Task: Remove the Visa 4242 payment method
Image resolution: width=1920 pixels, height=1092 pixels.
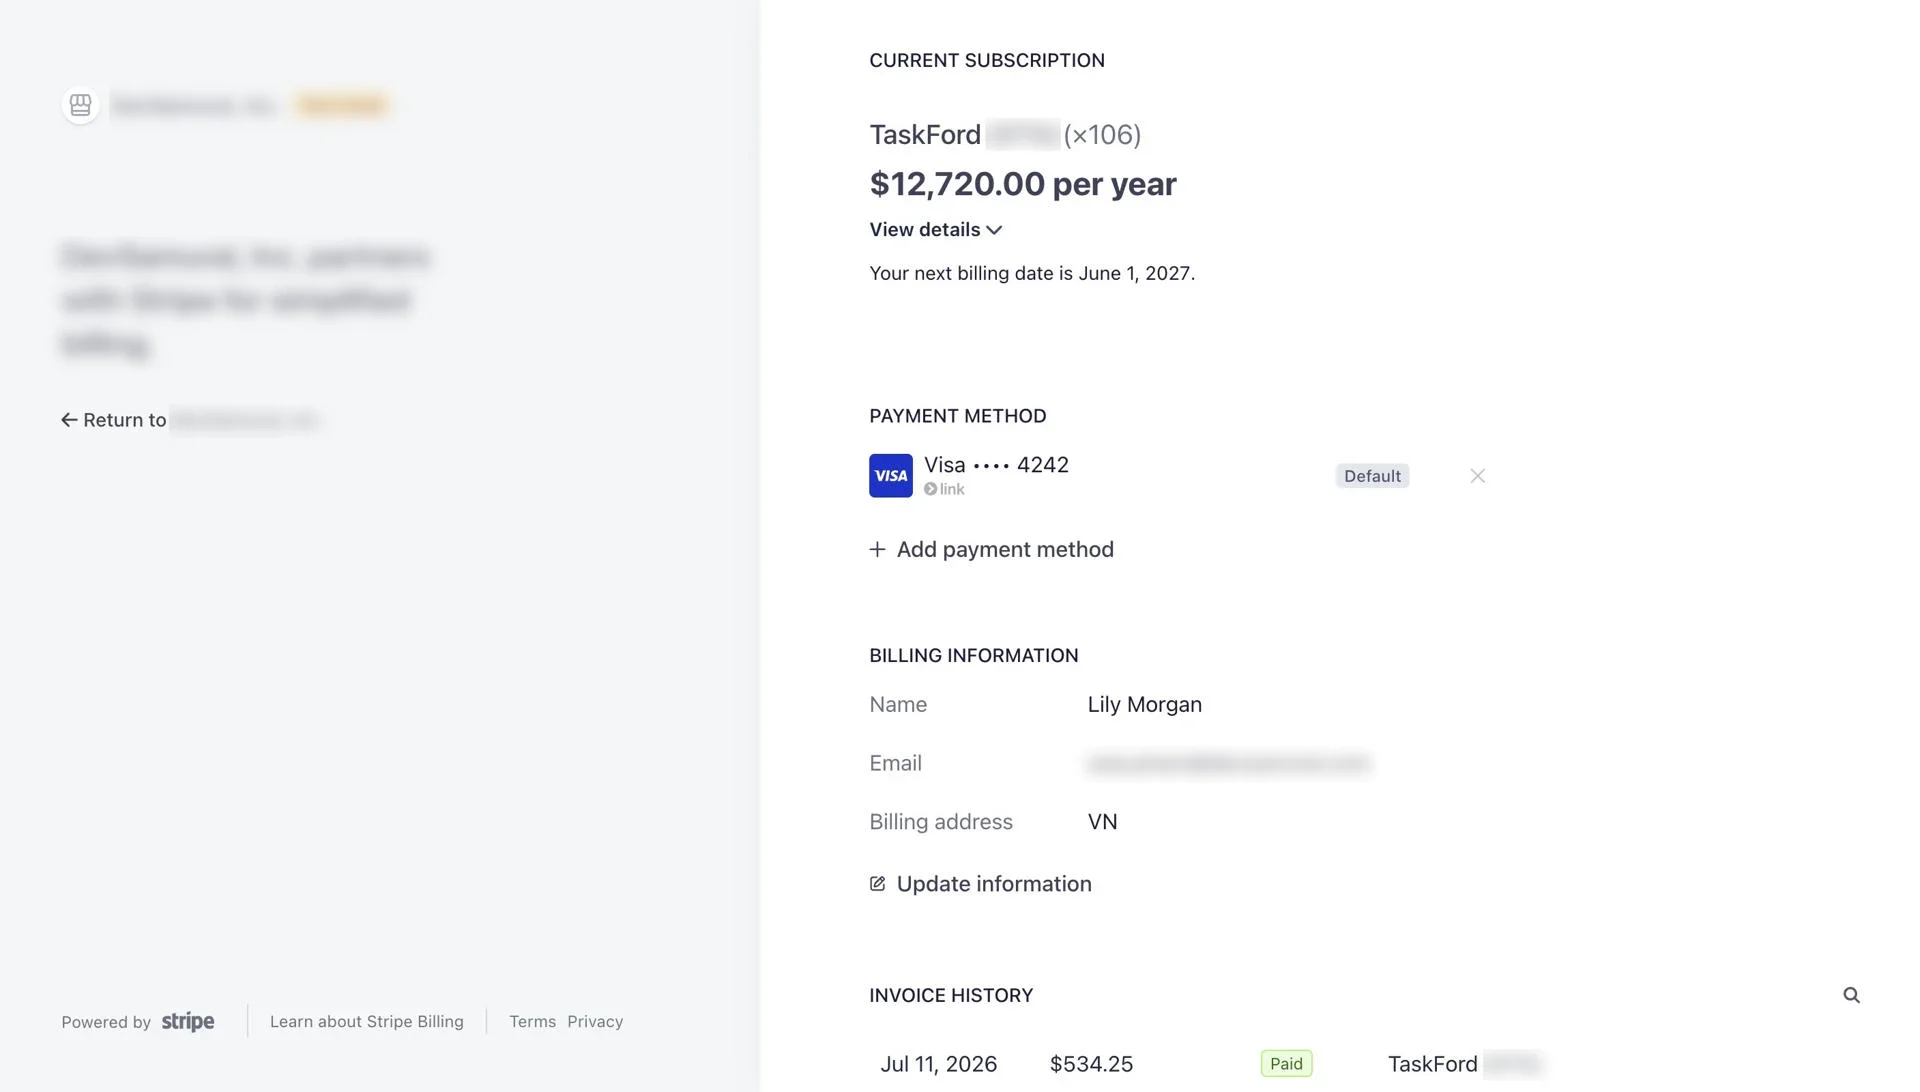Action: point(1477,476)
